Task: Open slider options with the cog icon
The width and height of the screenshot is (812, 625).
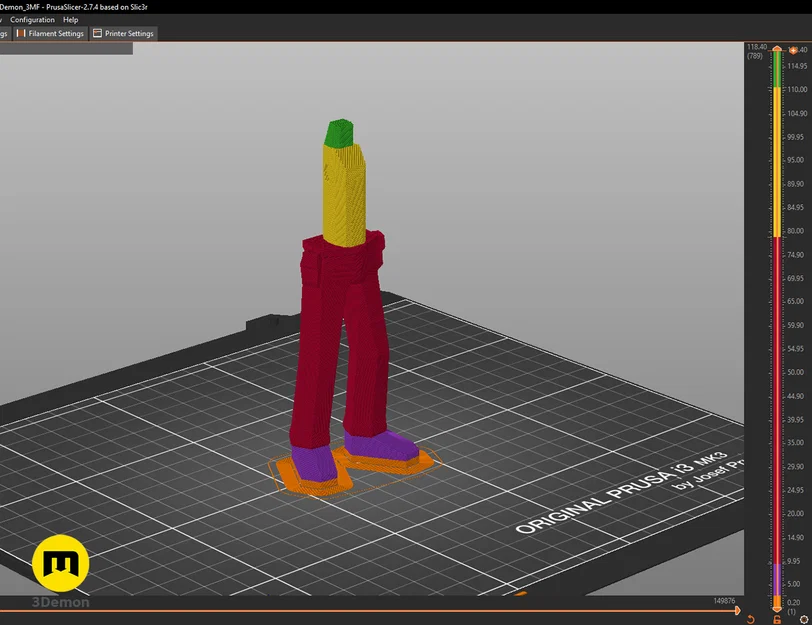Action: [804, 619]
